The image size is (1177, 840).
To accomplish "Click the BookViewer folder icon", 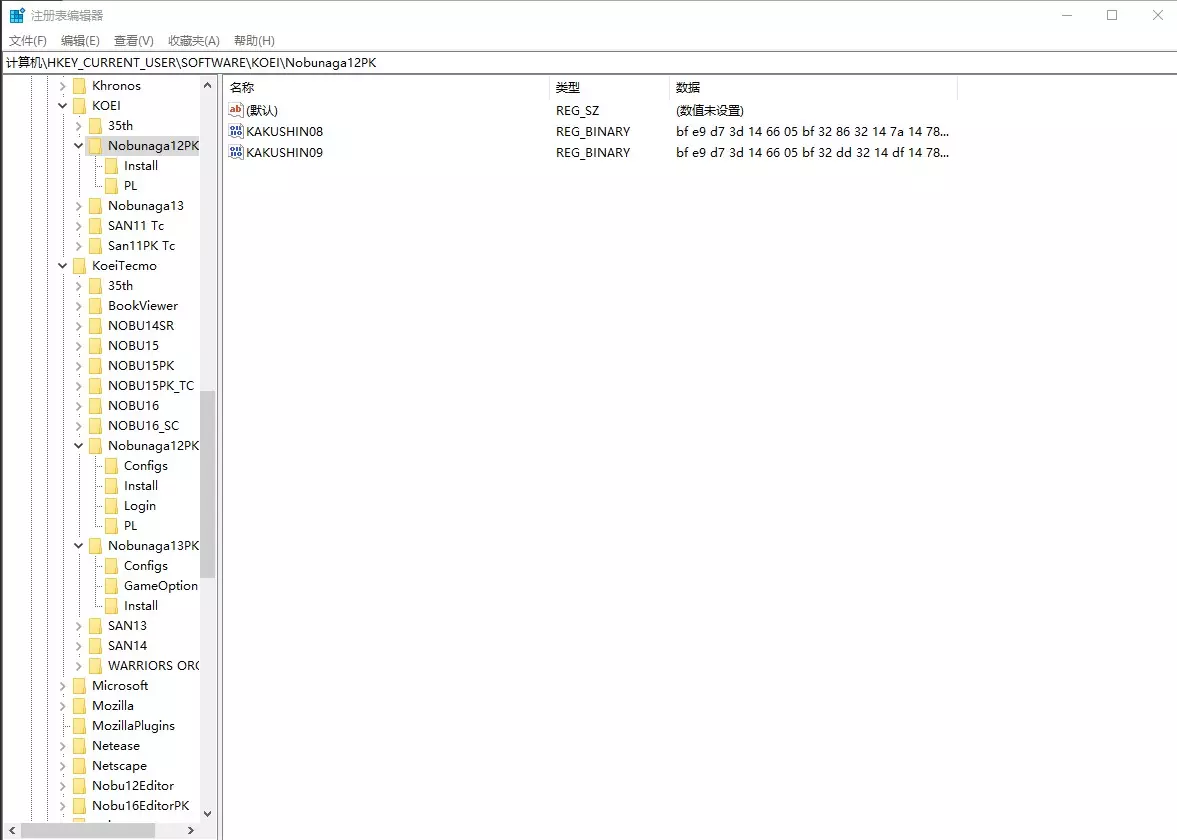I will [95, 306].
